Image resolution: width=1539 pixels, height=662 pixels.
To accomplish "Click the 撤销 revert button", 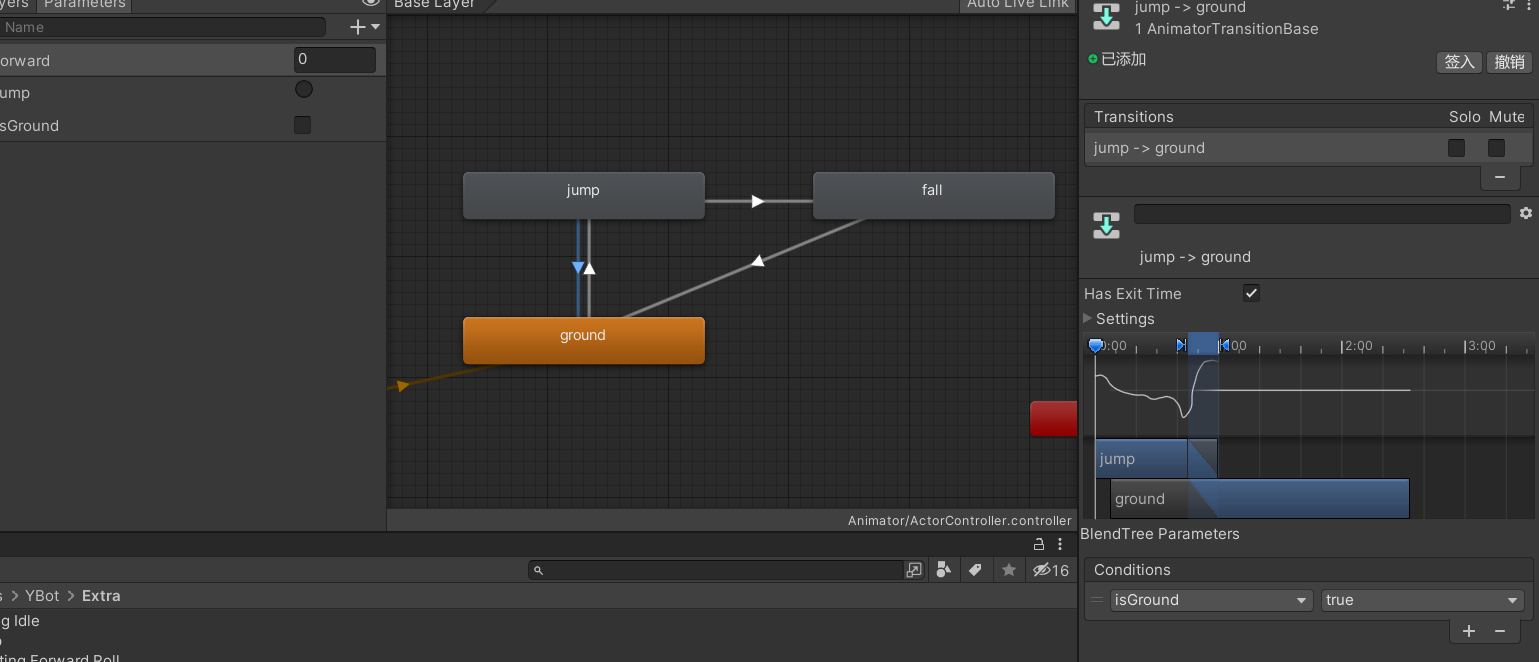I will coord(1509,62).
